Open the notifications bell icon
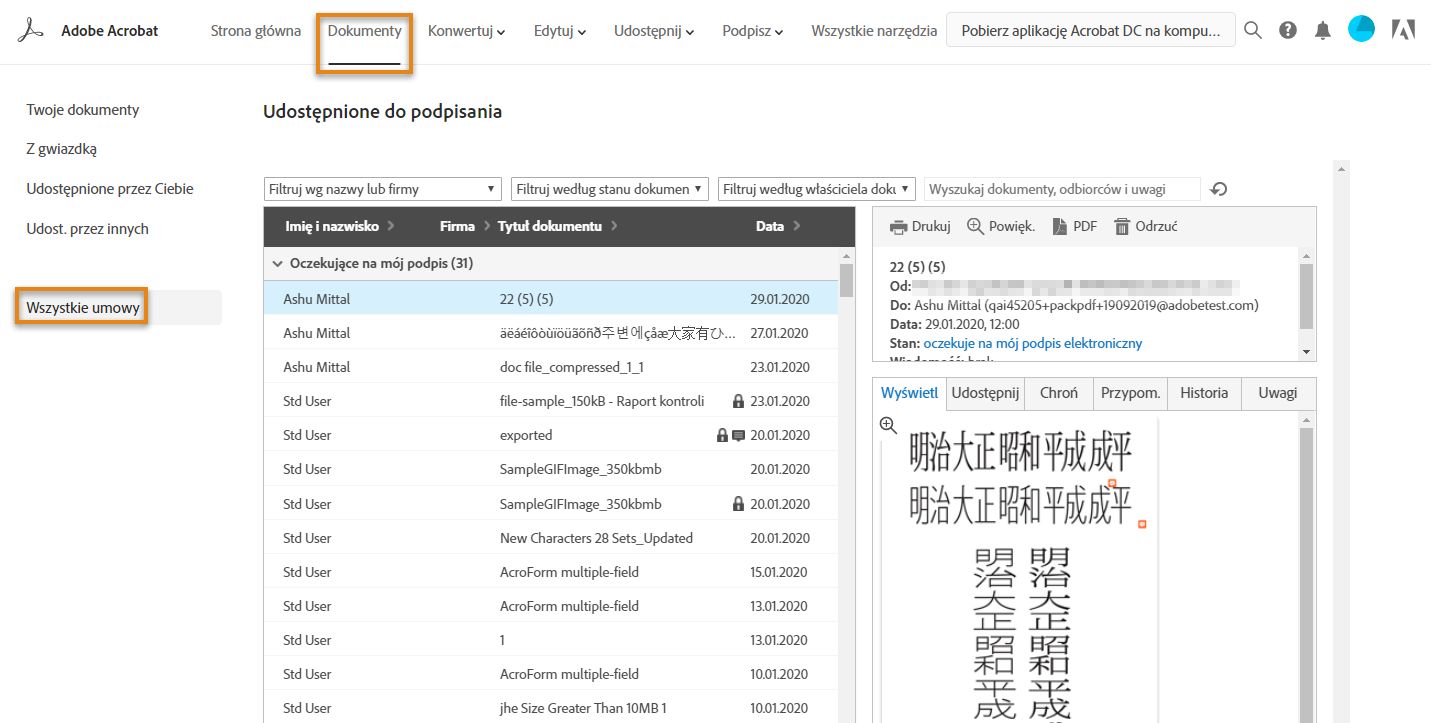 (x=1323, y=31)
